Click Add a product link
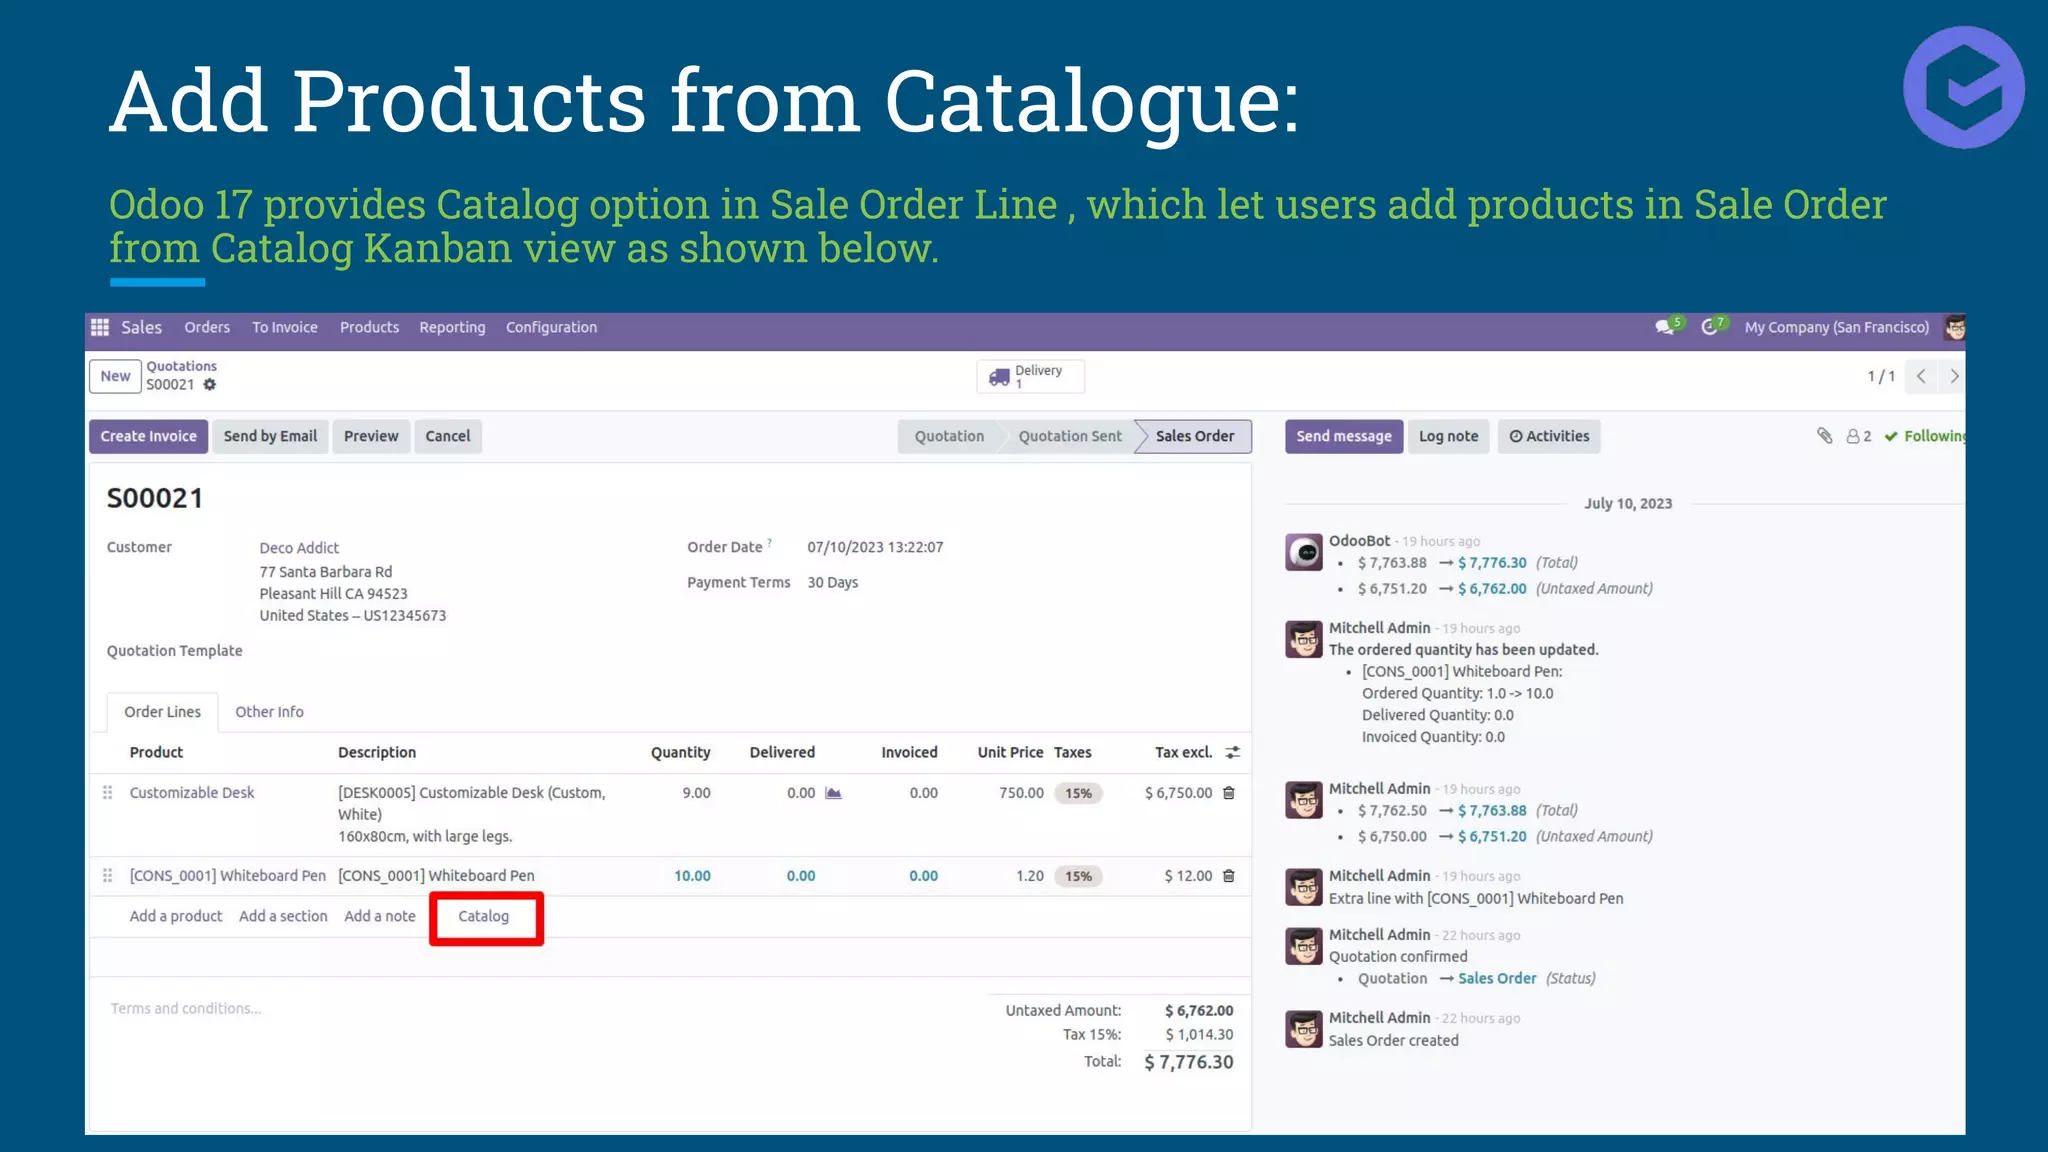2048x1152 pixels. pos(176,916)
